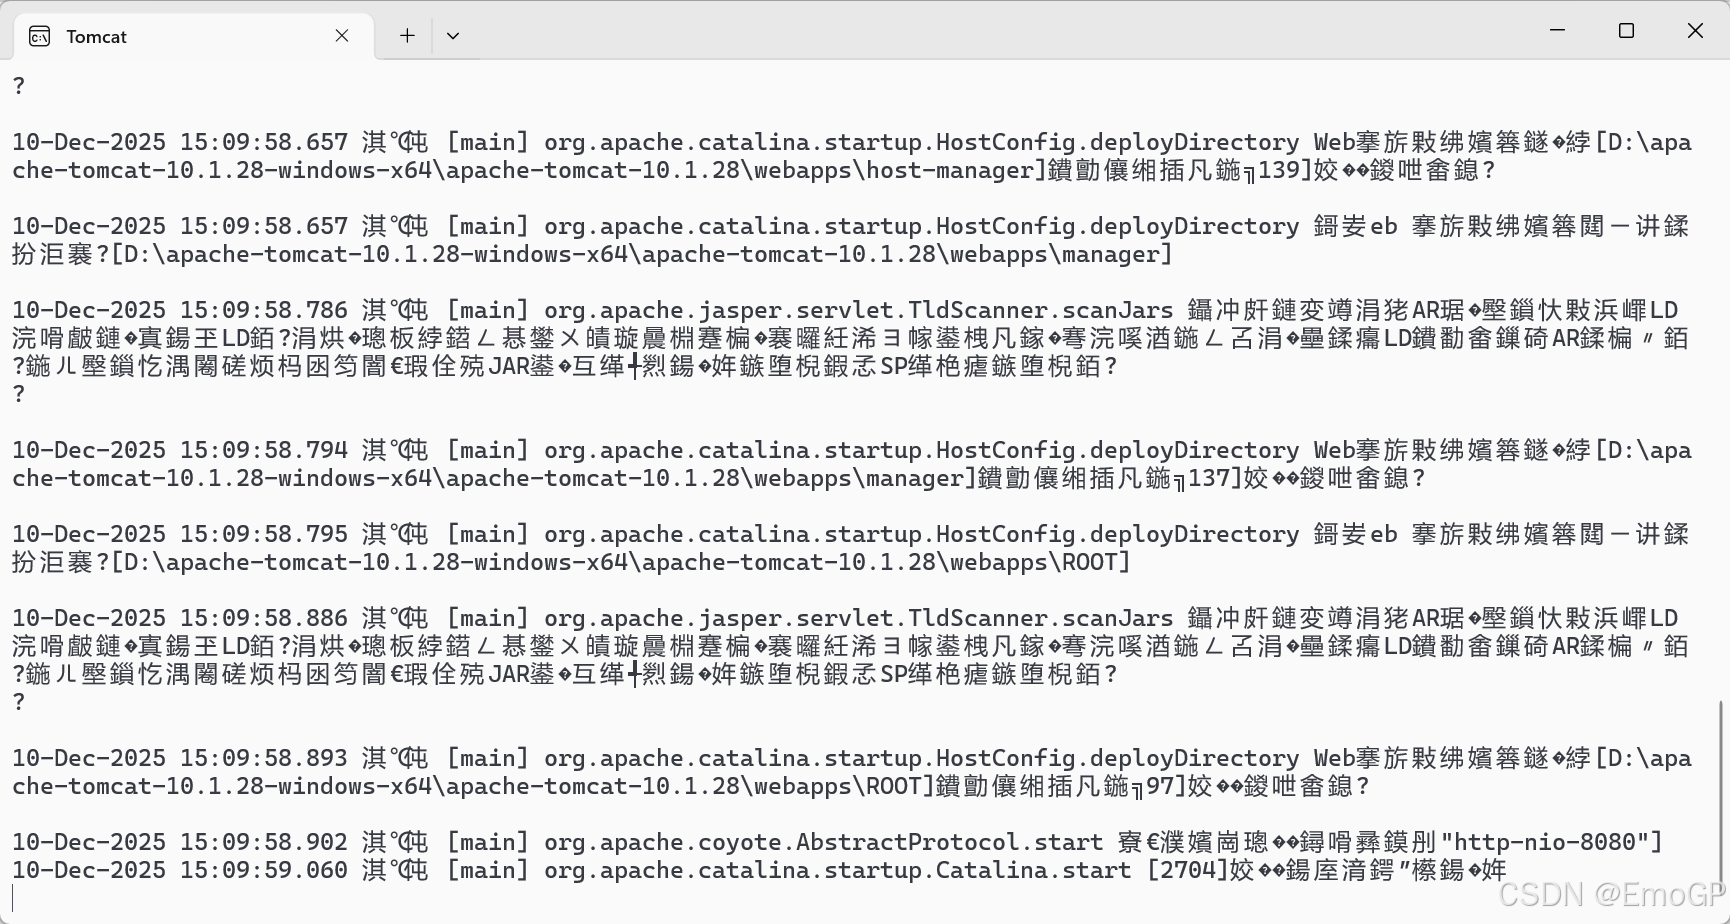The image size is (1730, 924).
Task: Click the 15:09:58.893 deployDirectory log line
Action: [x=850, y=758]
